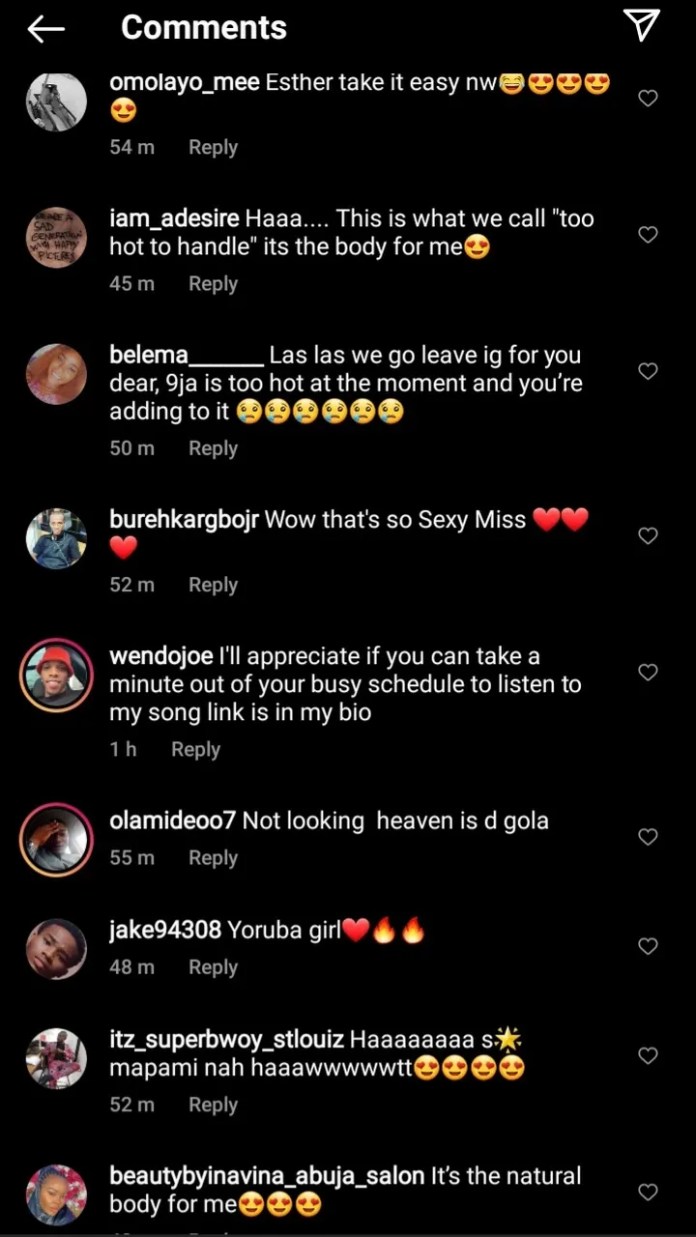Like itz_superbwoy_stlouiz's comment

tap(648, 1055)
